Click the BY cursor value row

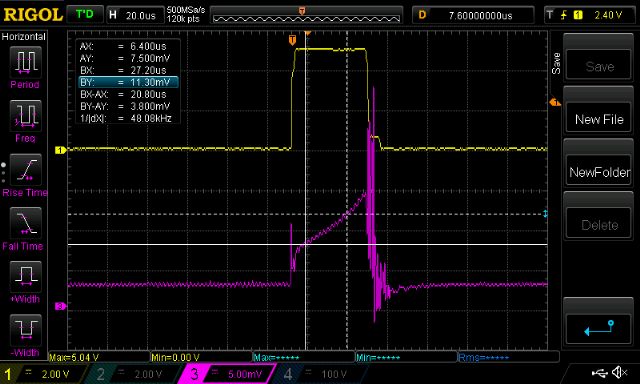pyautogui.click(x=128, y=82)
